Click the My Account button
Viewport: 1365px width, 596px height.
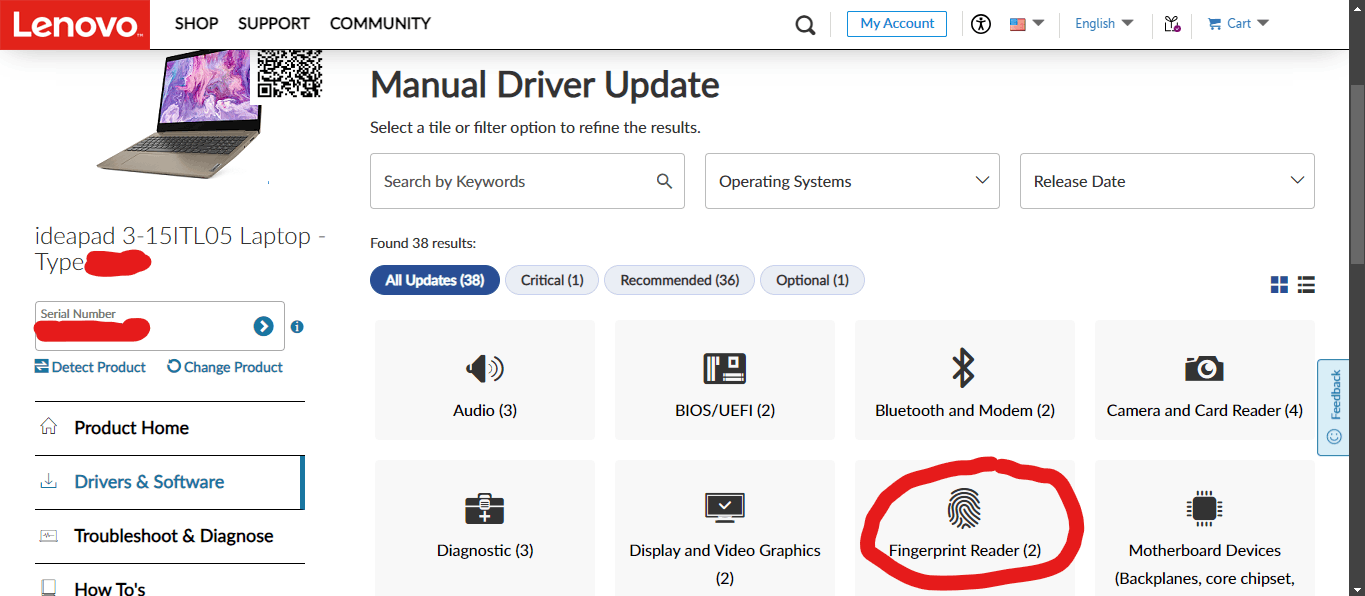pyautogui.click(x=897, y=24)
